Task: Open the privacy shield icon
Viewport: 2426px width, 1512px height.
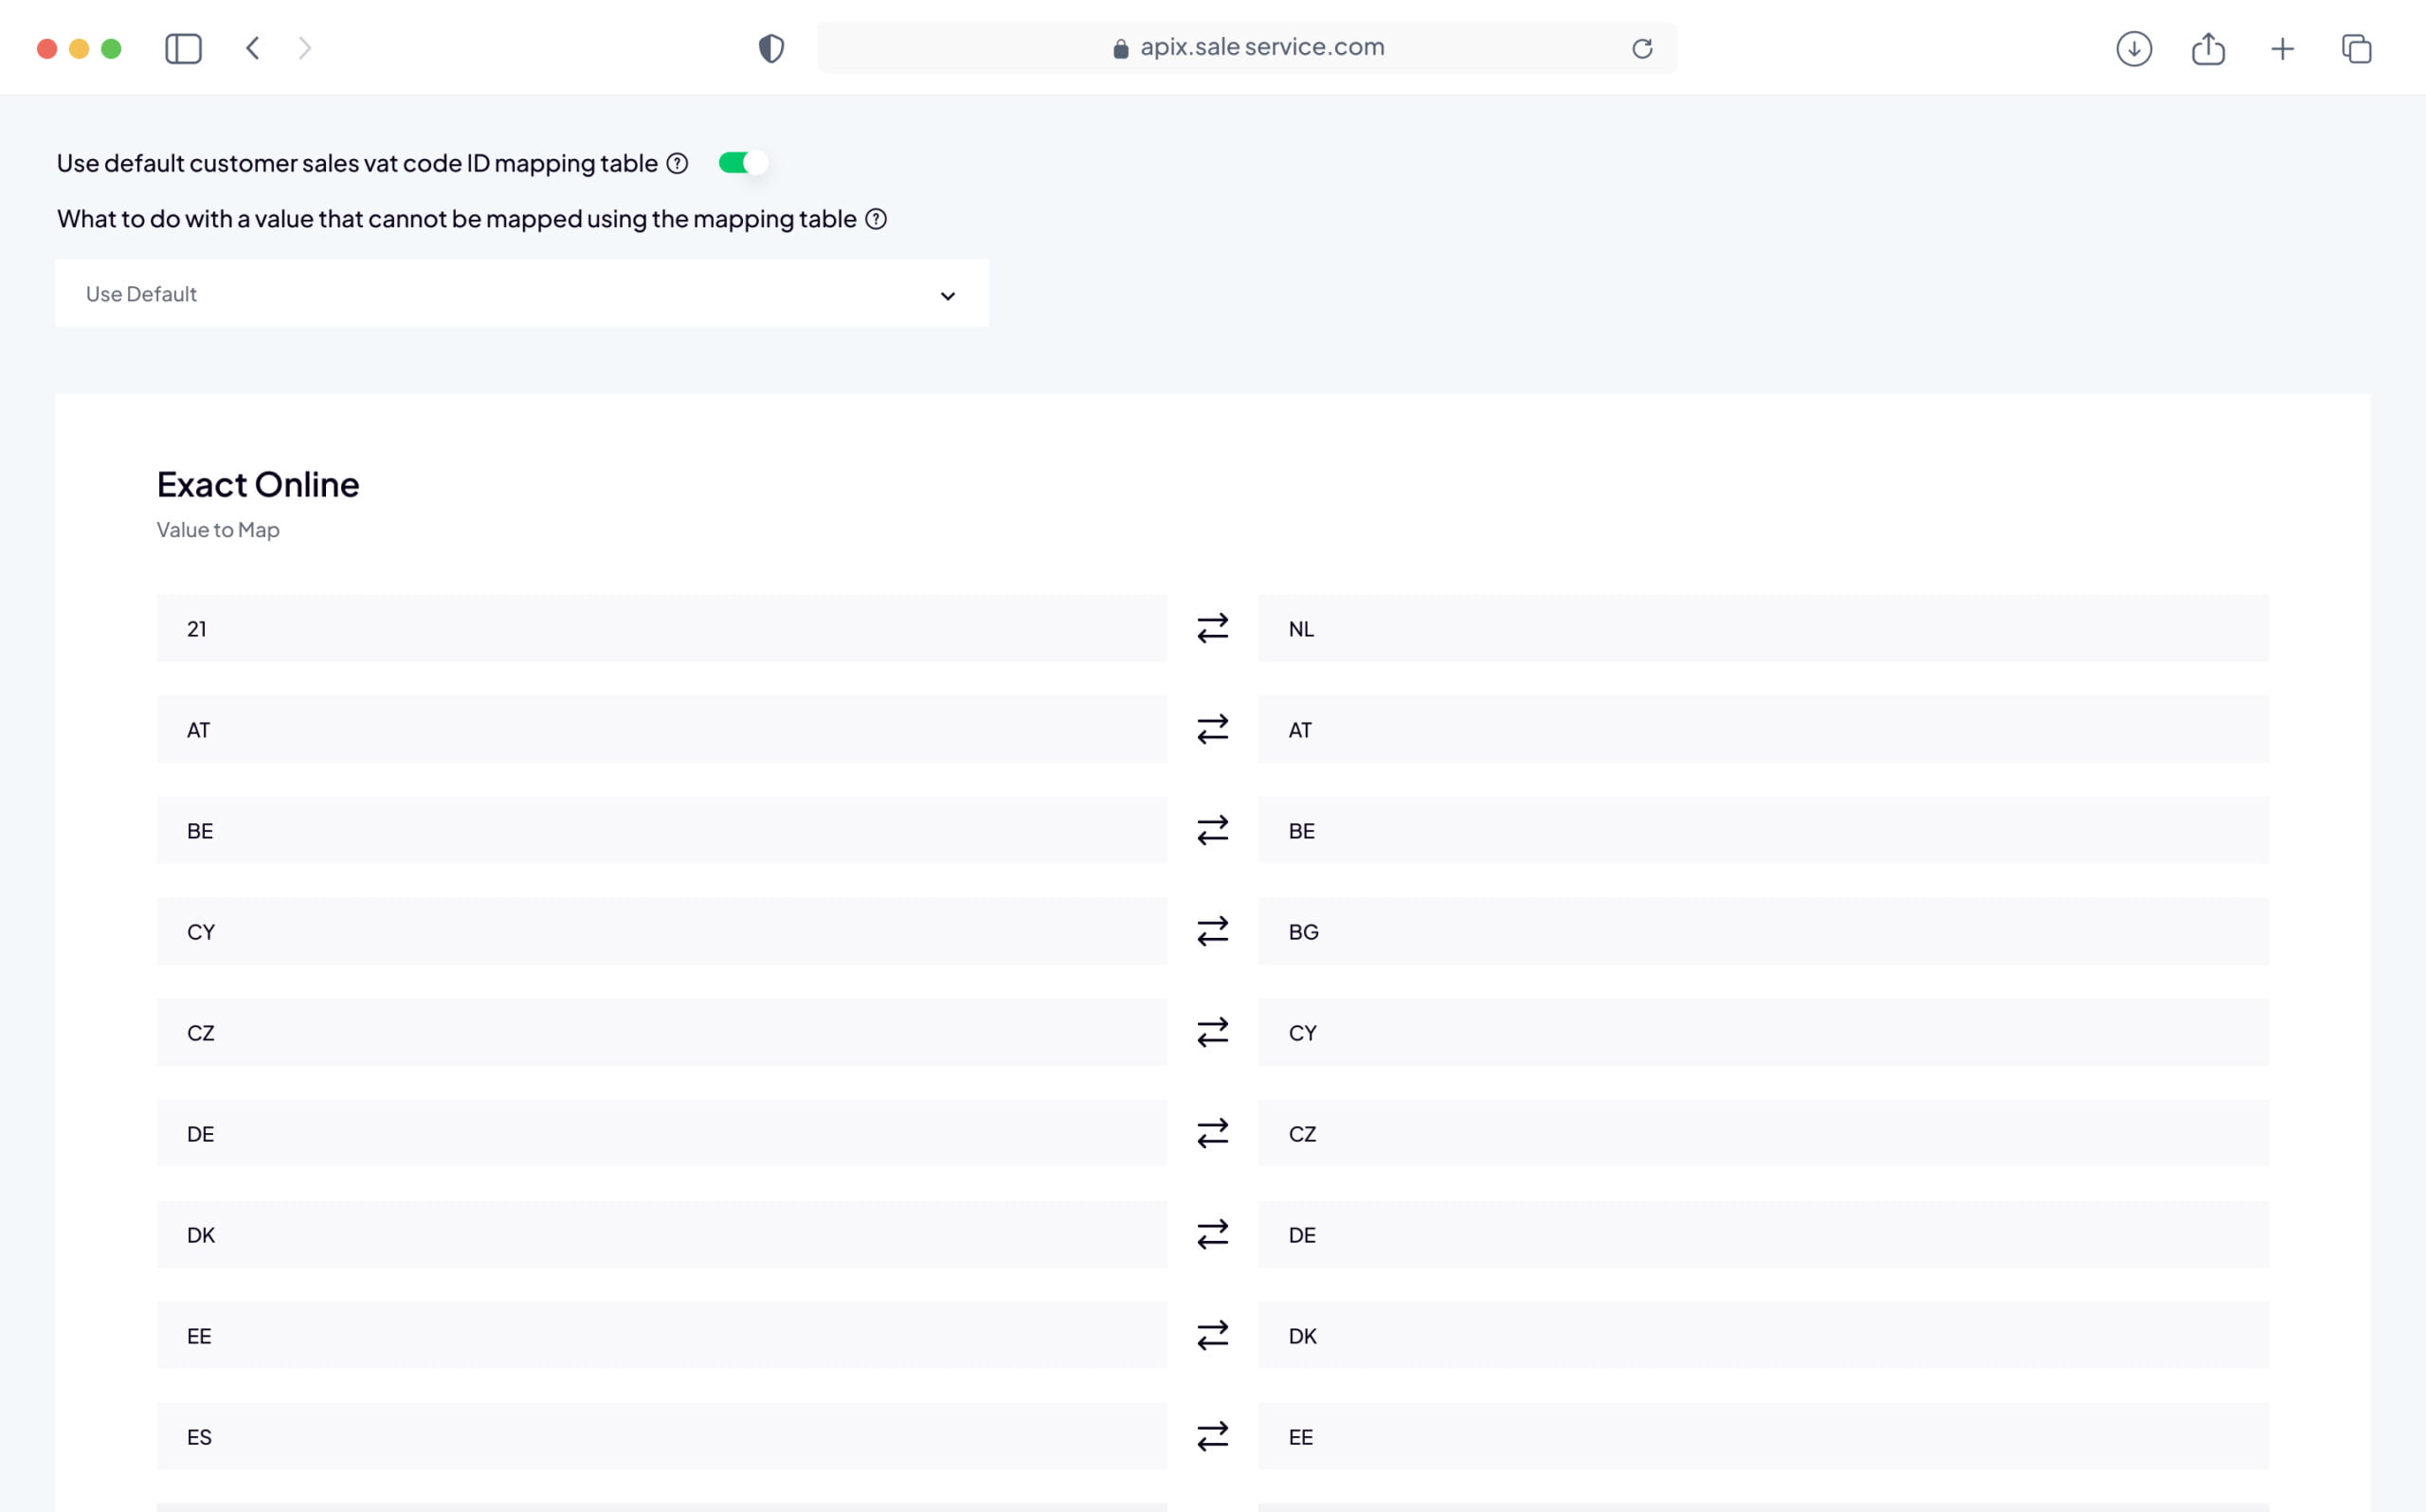Action: [x=771, y=48]
